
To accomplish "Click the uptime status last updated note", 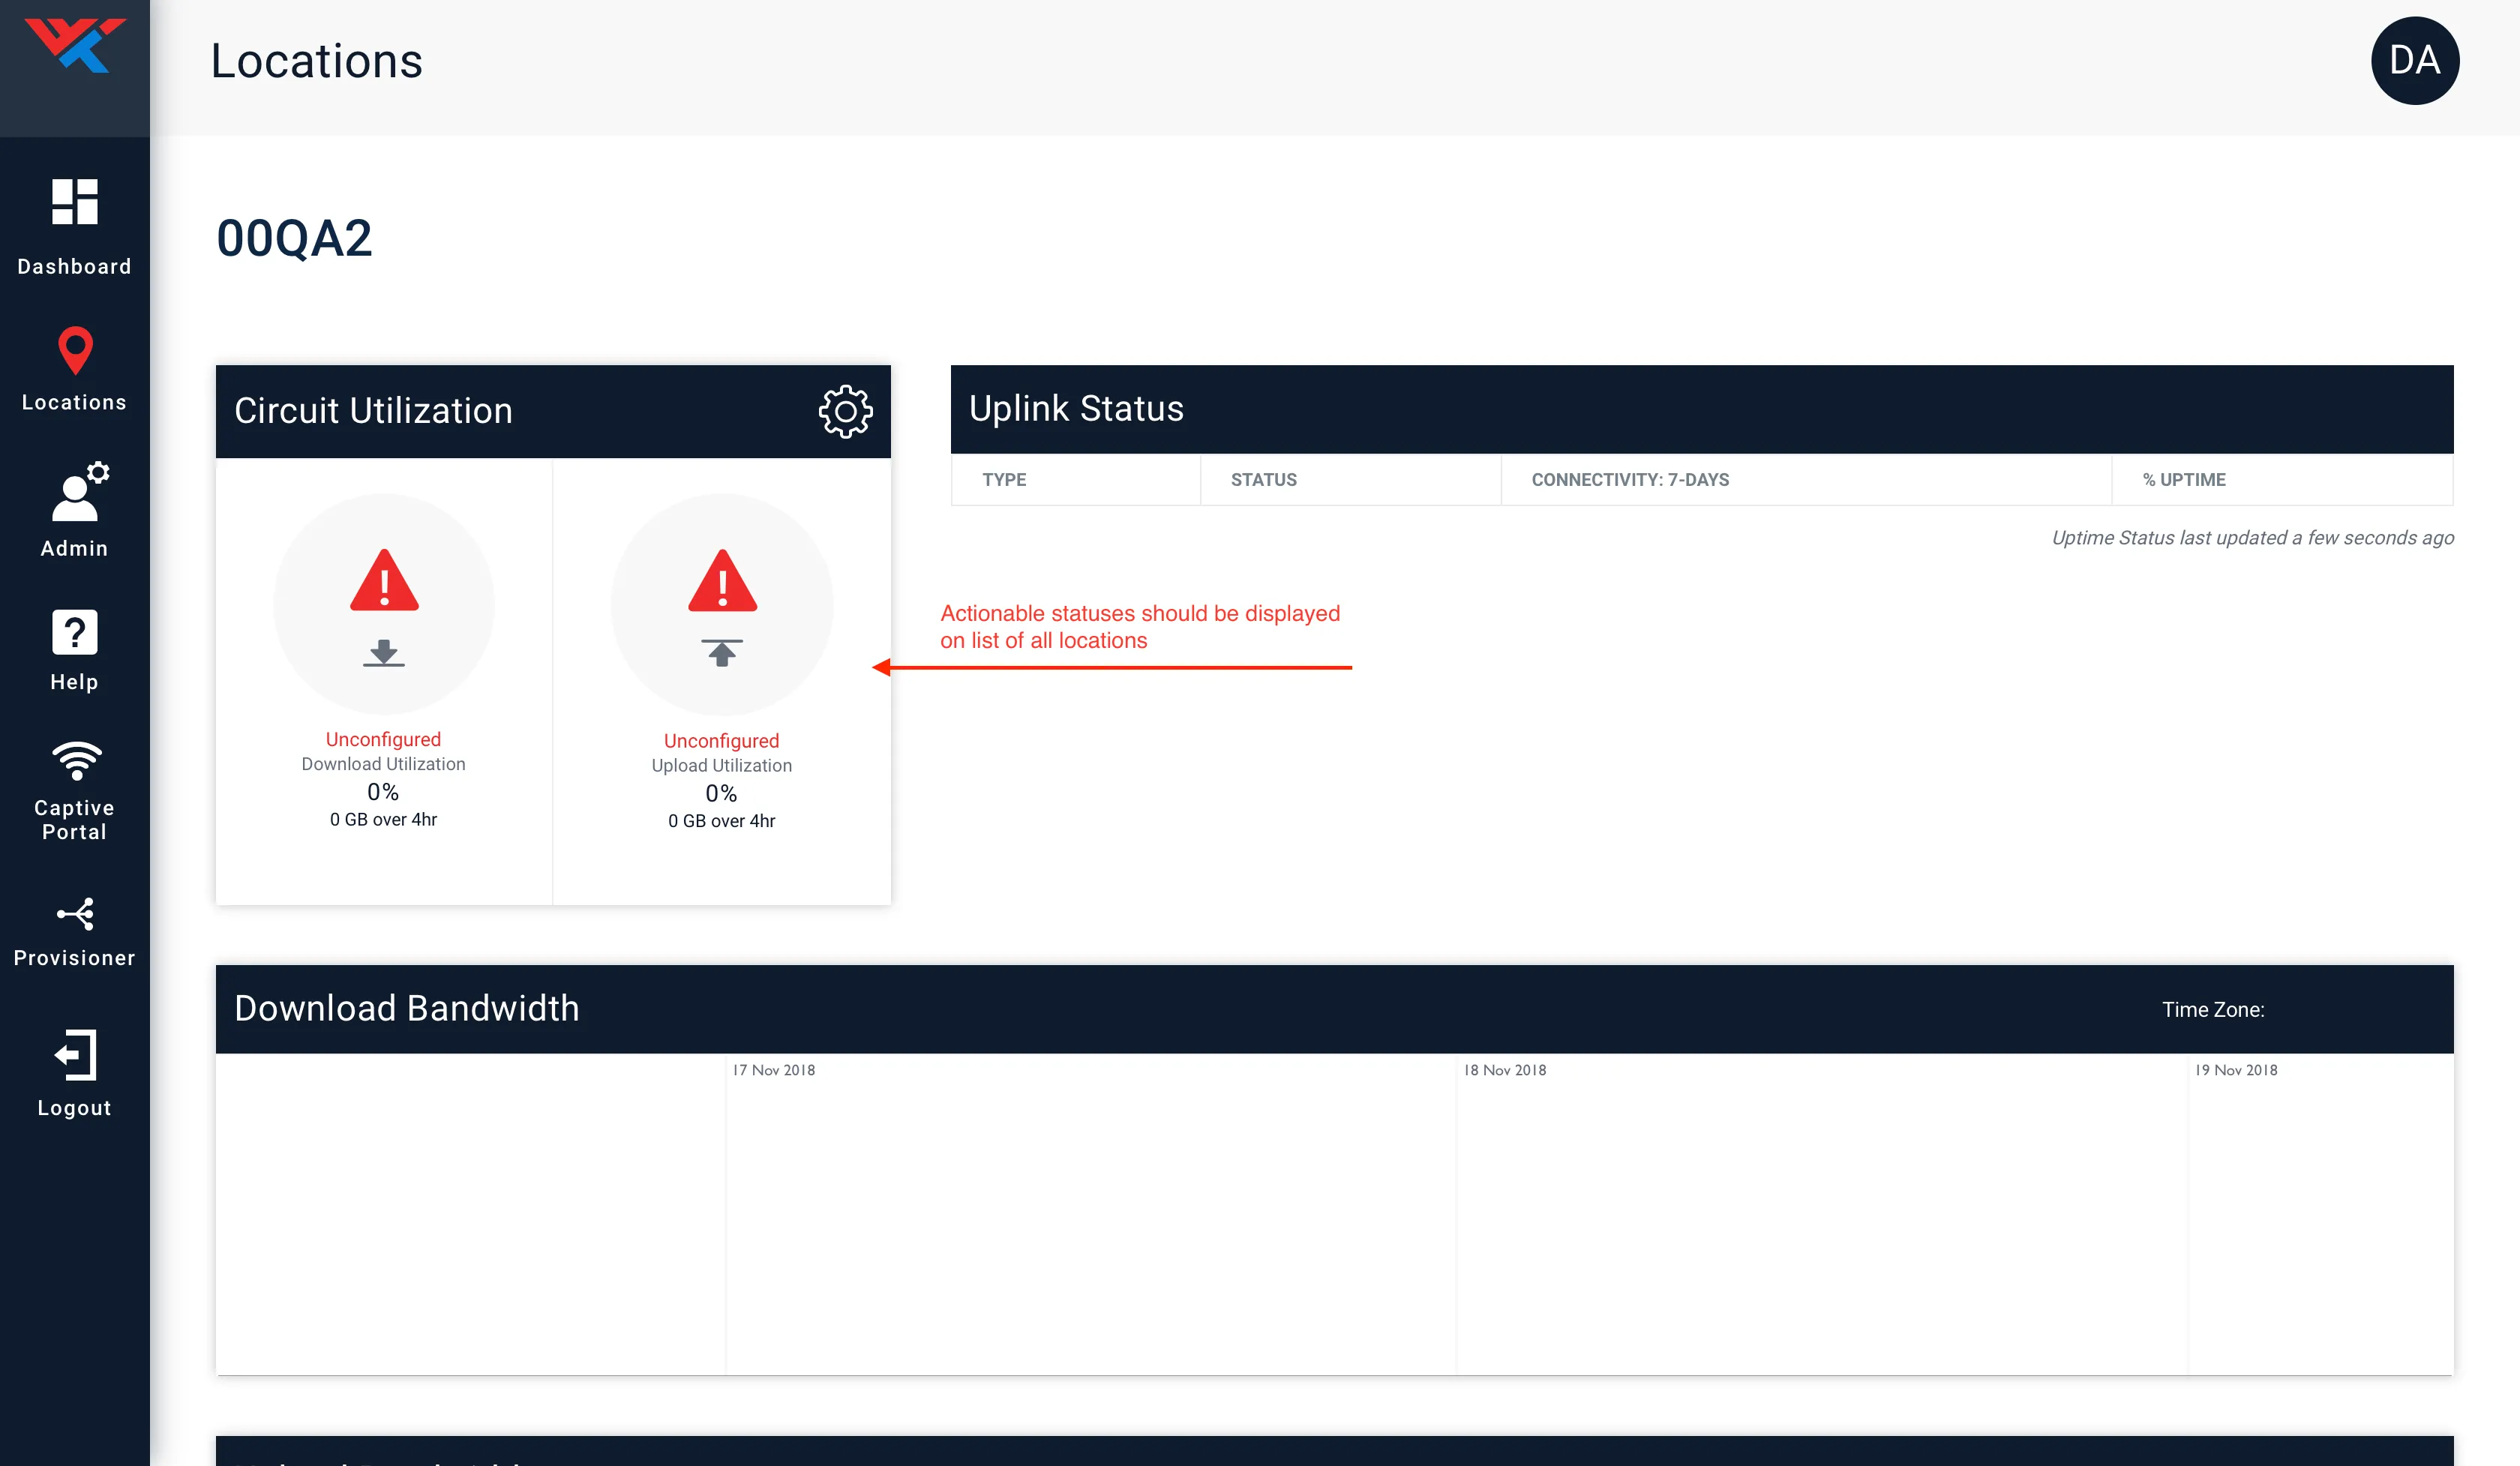I will pos(2252,538).
